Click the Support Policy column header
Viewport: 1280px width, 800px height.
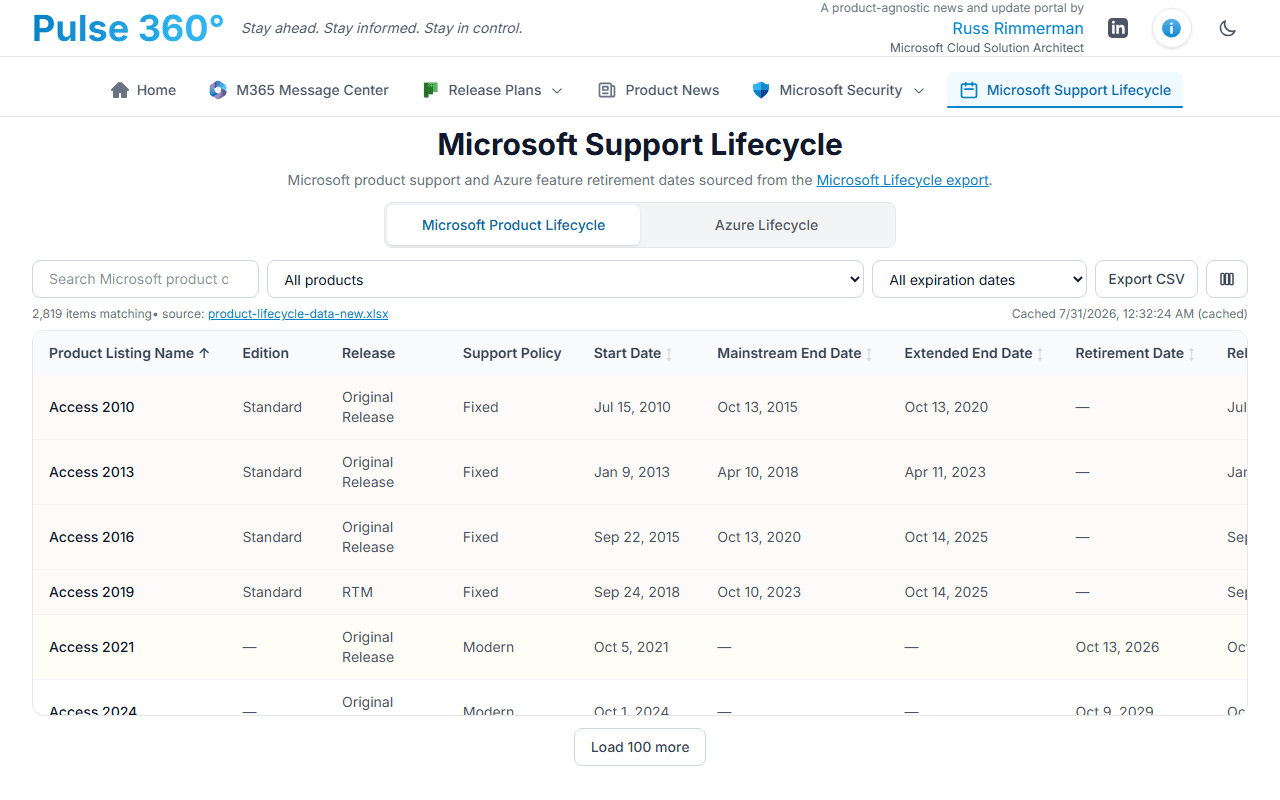[512, 353]
